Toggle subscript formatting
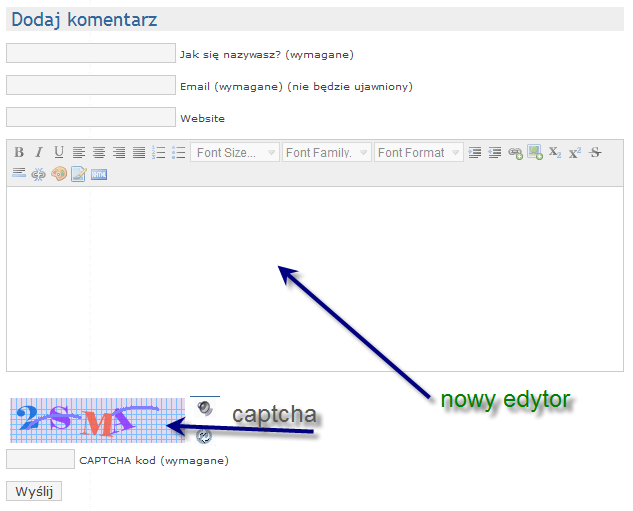Viewport: 633px width, 511px height. [555, 153]
